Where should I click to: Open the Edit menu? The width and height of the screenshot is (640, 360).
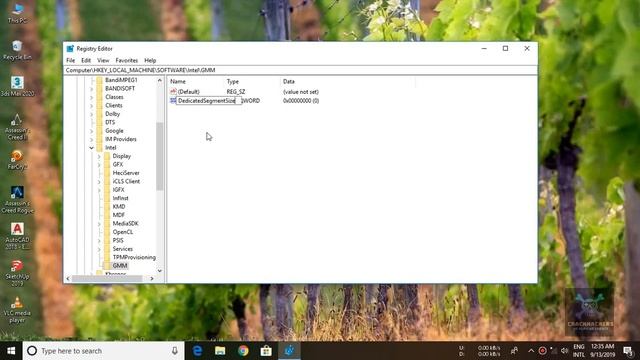pyautogui.click(x=86, y=60)
